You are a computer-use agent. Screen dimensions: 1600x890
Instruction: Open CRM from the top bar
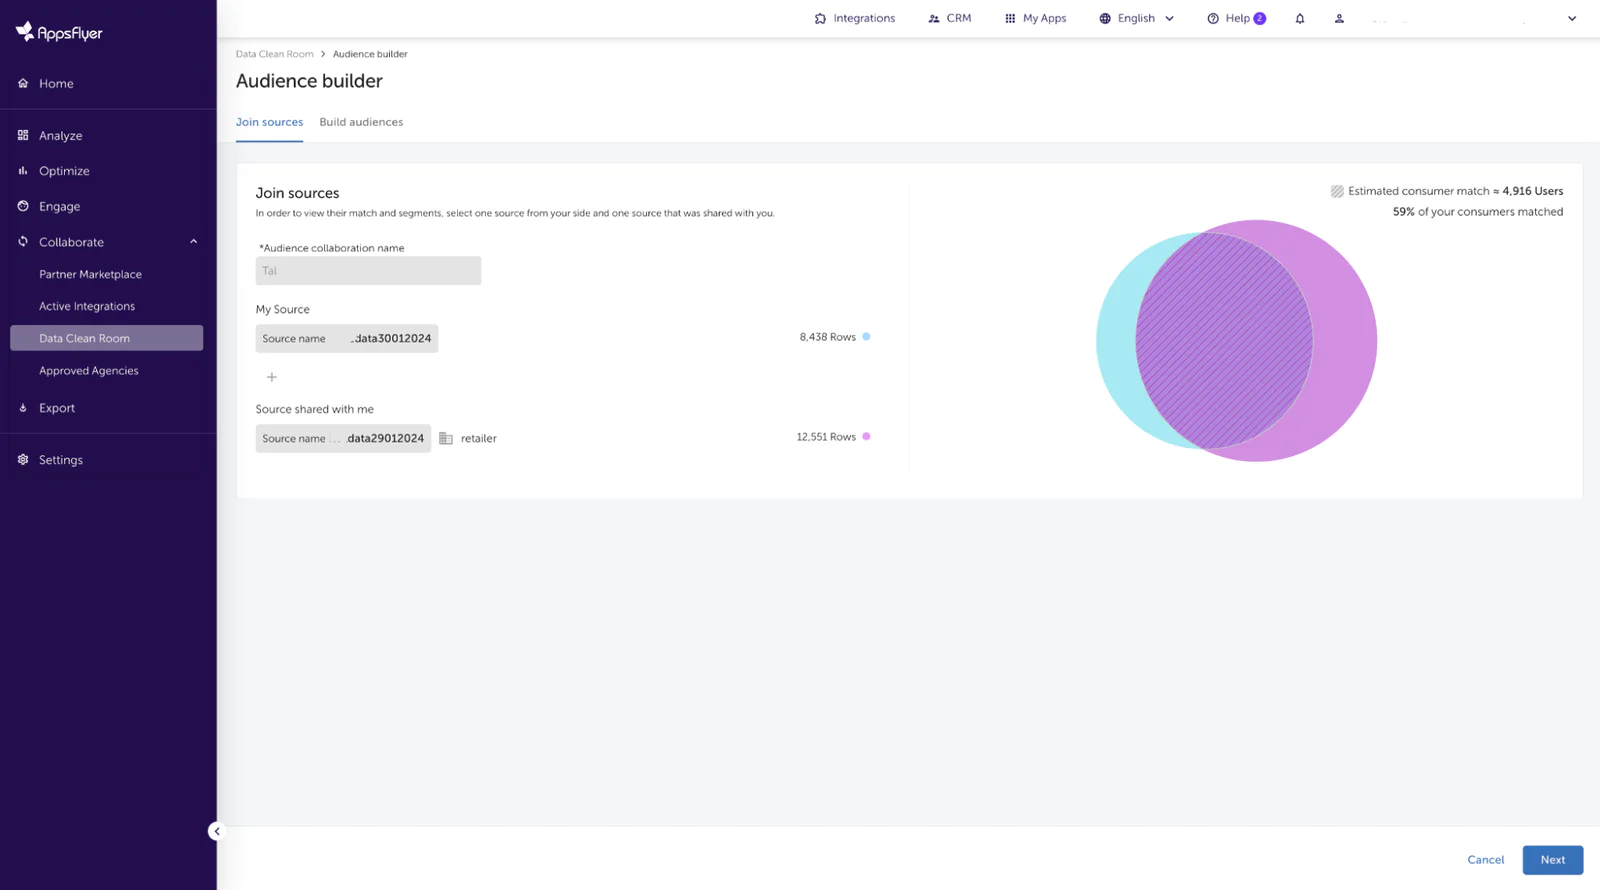949,19
